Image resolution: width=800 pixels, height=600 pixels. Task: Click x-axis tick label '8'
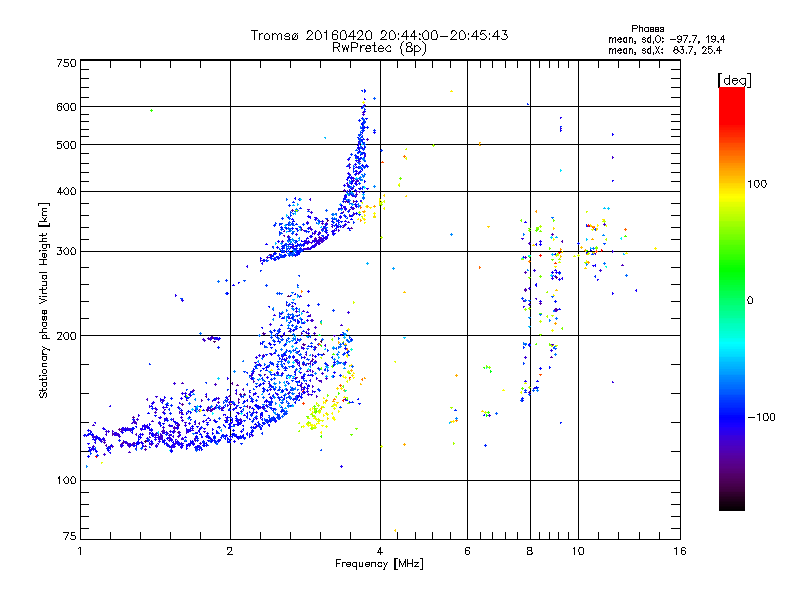click(530, 551)
